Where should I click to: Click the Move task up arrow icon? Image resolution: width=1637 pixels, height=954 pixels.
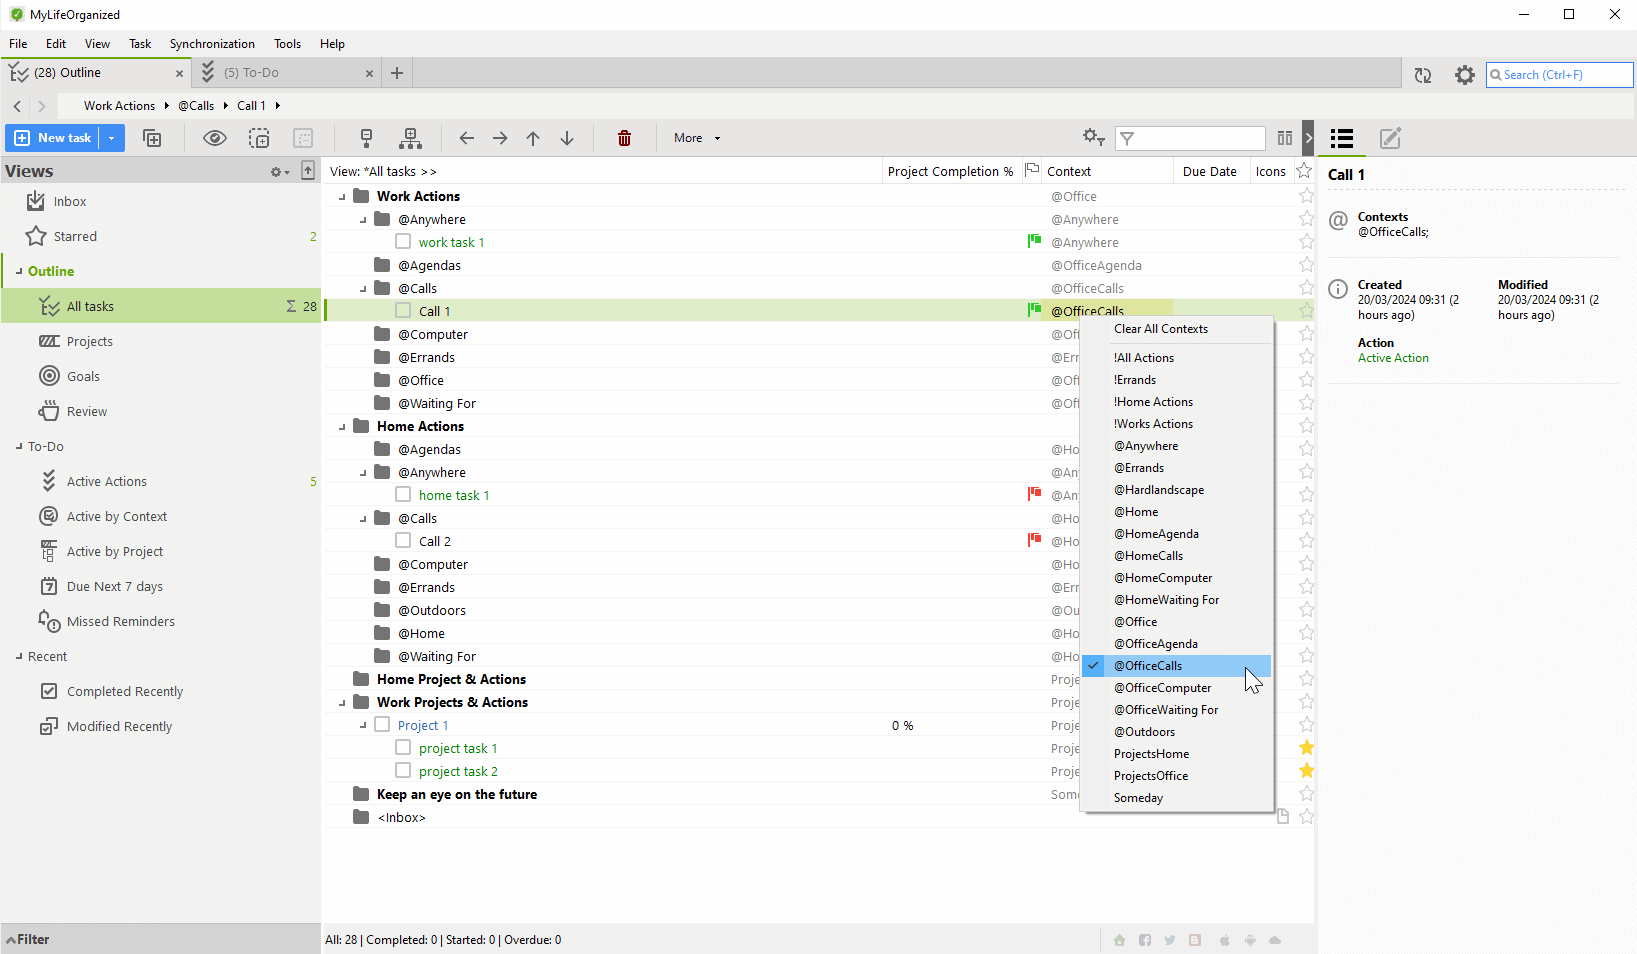point(533,138)
